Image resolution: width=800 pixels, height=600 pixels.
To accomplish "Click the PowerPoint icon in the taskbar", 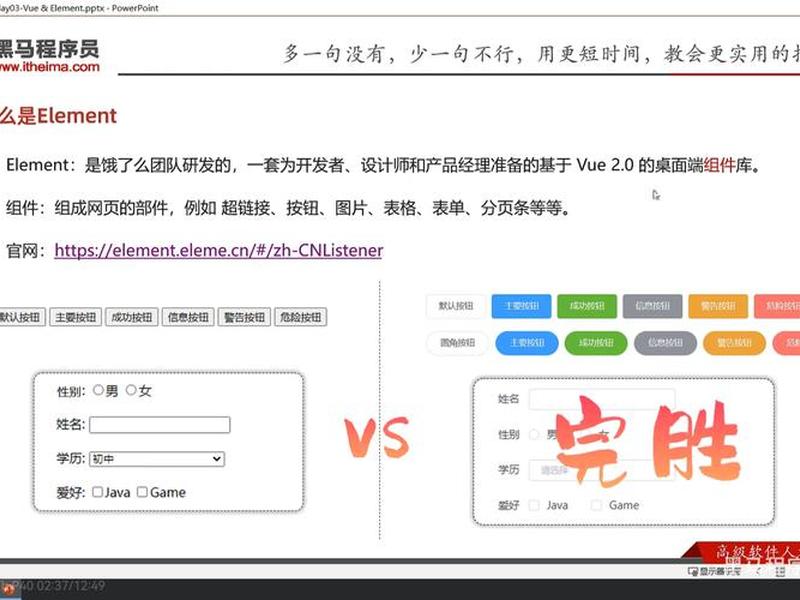I will click(x=9, y=589).
